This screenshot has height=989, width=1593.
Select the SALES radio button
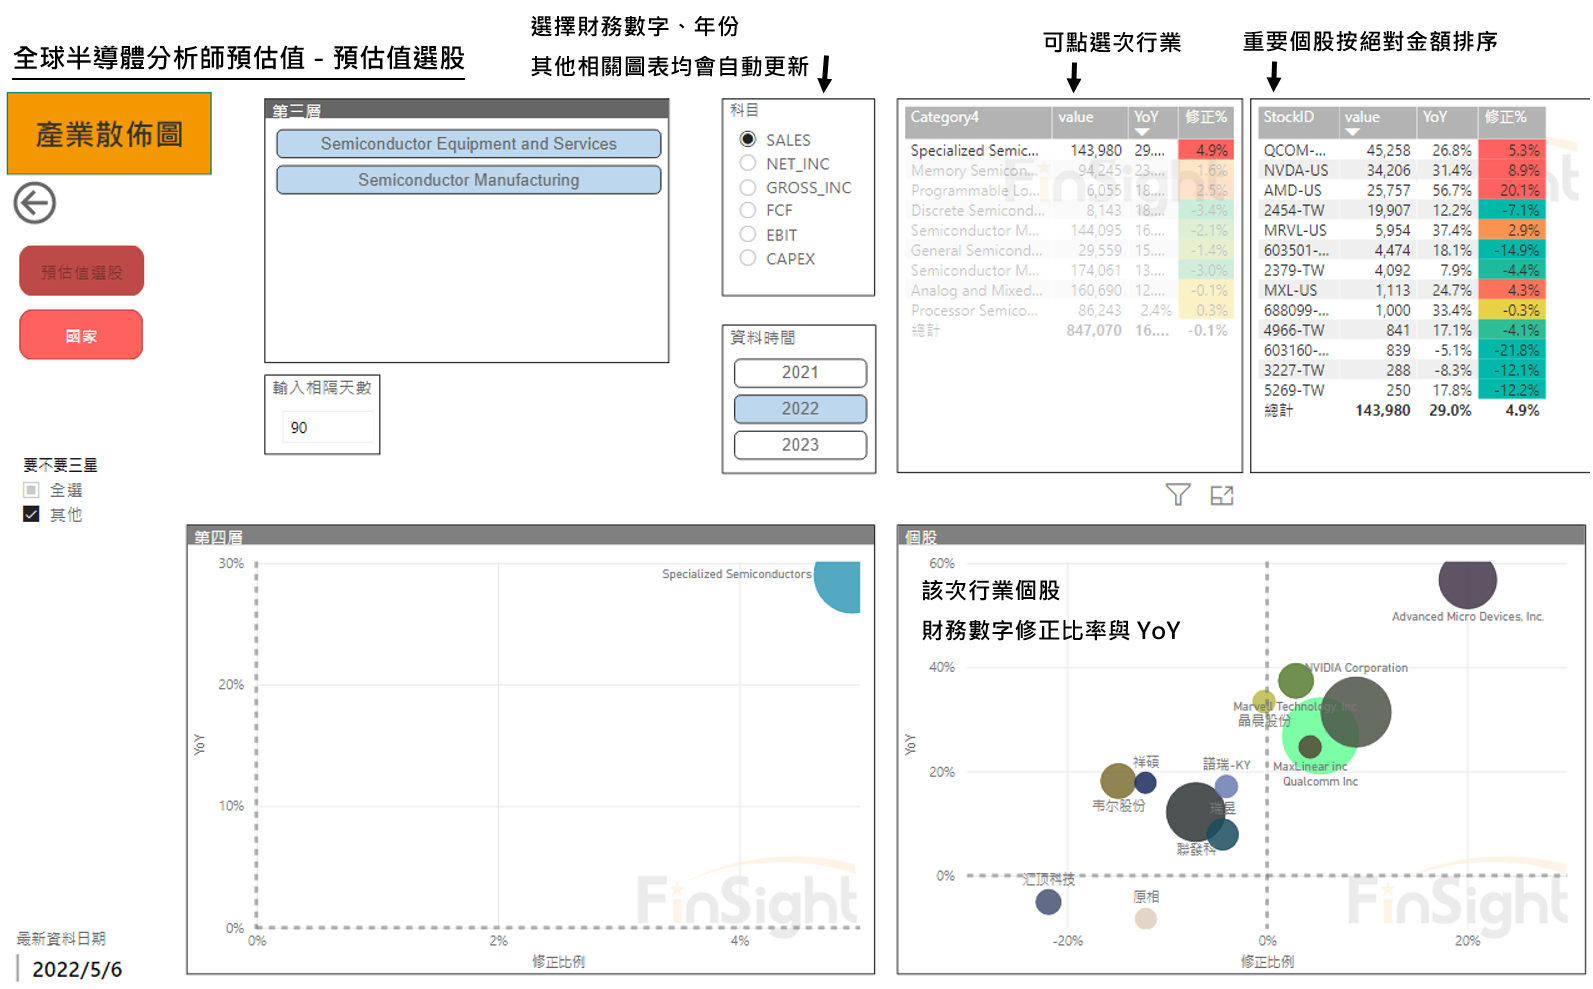pos(748,139)
